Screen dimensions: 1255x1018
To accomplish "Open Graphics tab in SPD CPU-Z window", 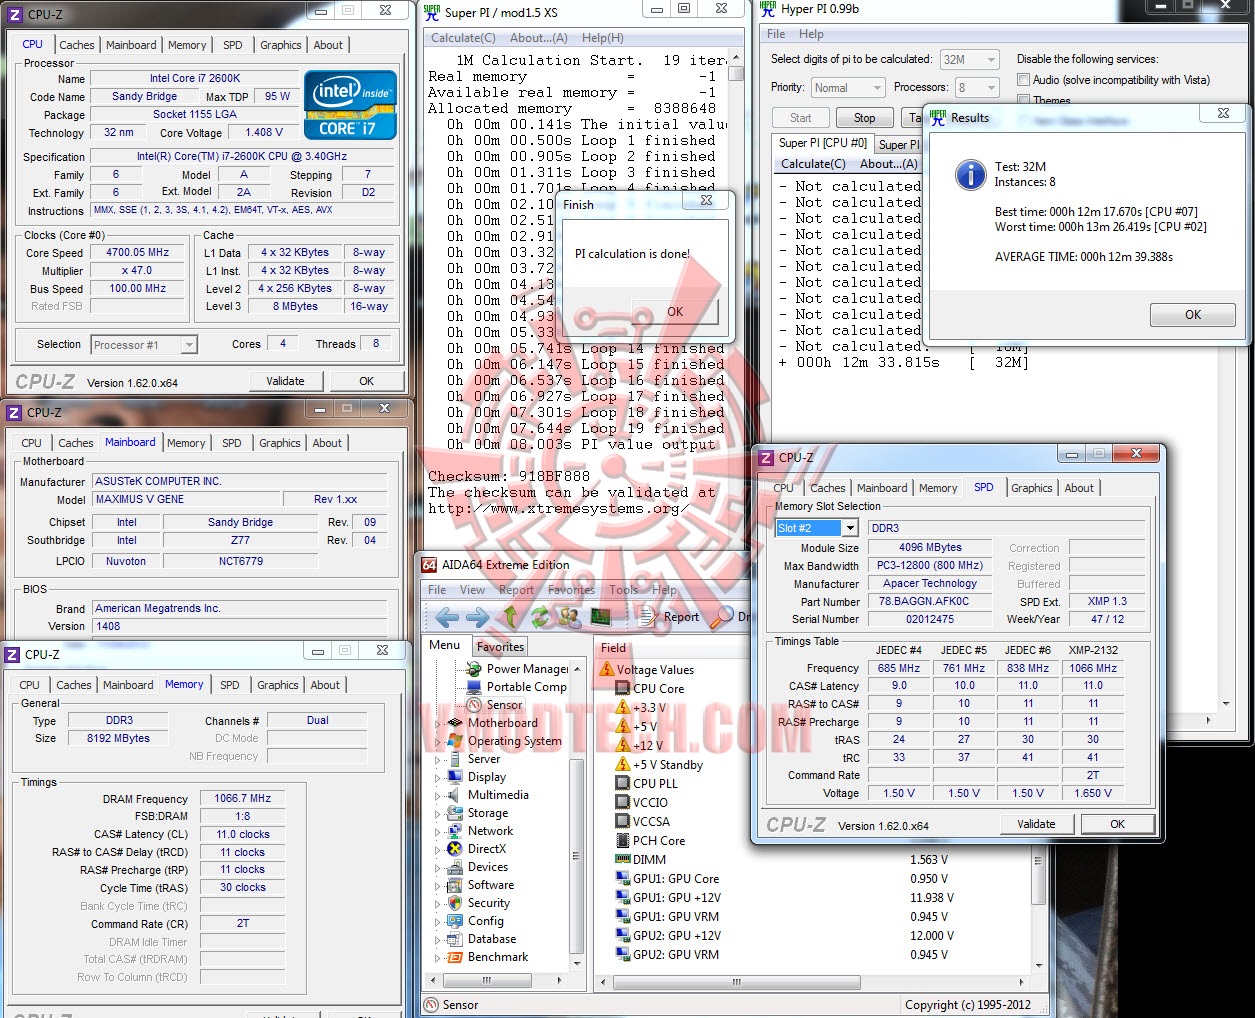I will [1031, 488].
